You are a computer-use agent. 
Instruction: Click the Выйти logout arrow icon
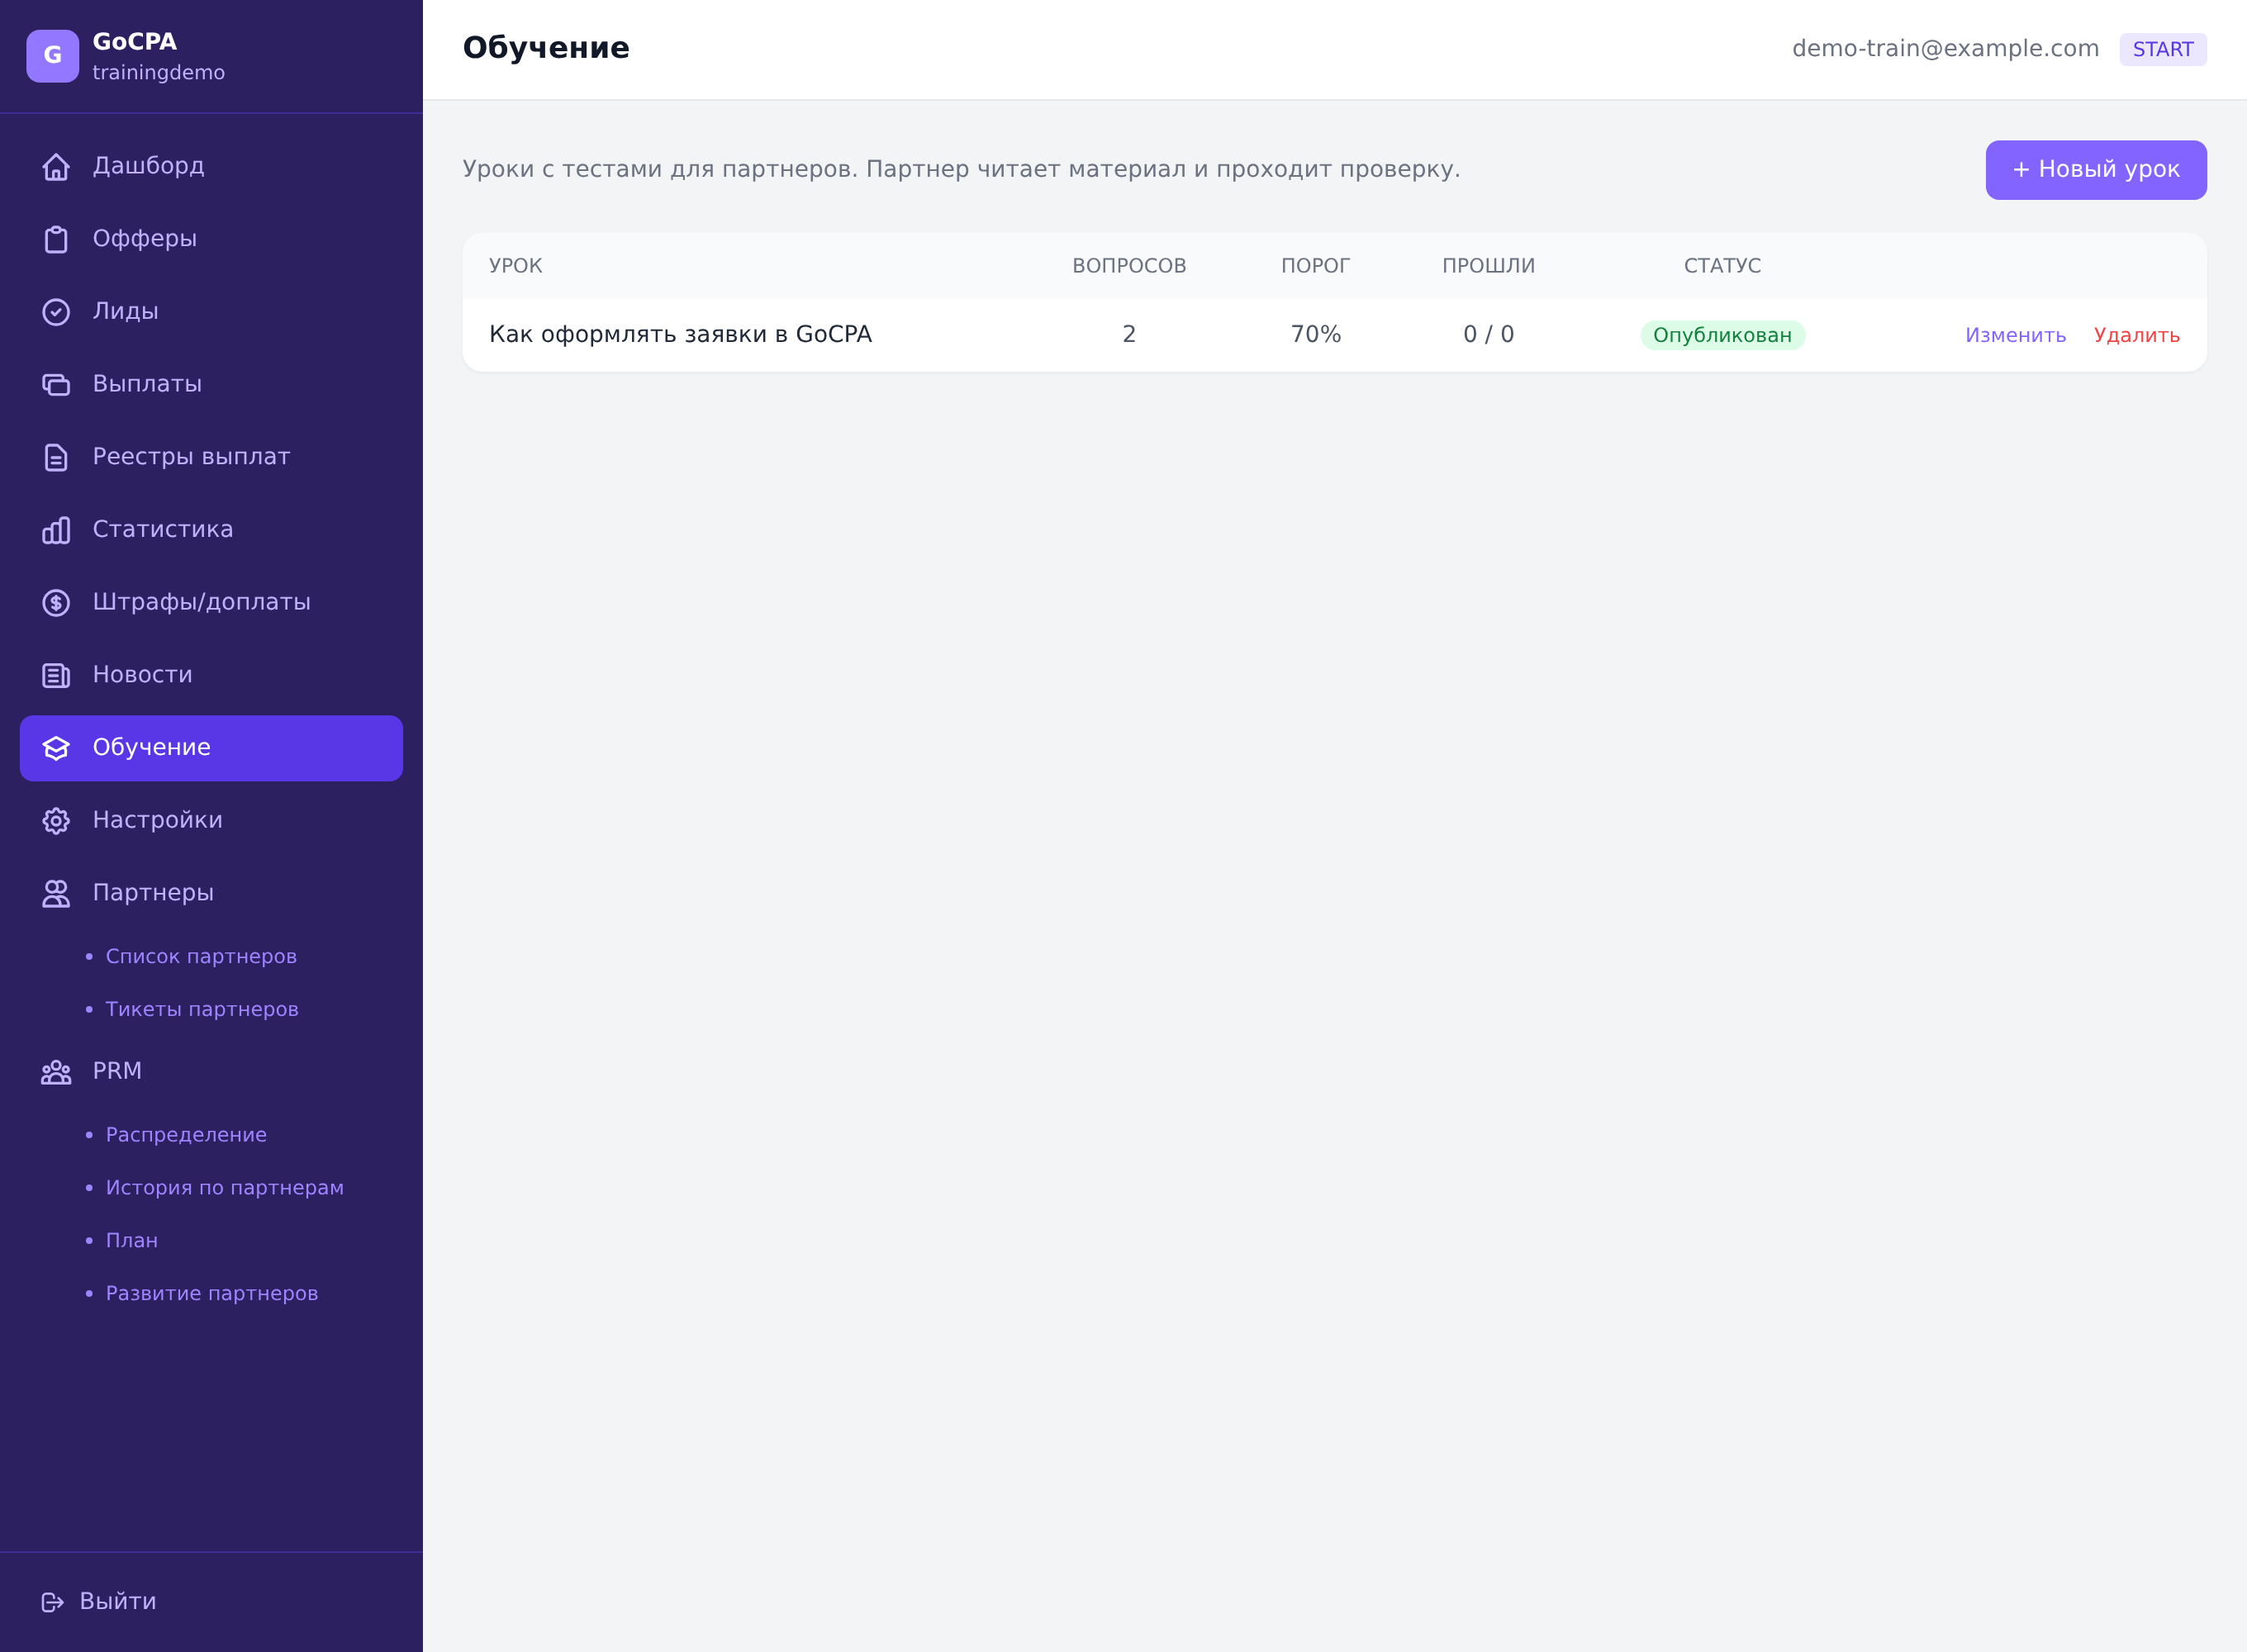(52, 1602)
